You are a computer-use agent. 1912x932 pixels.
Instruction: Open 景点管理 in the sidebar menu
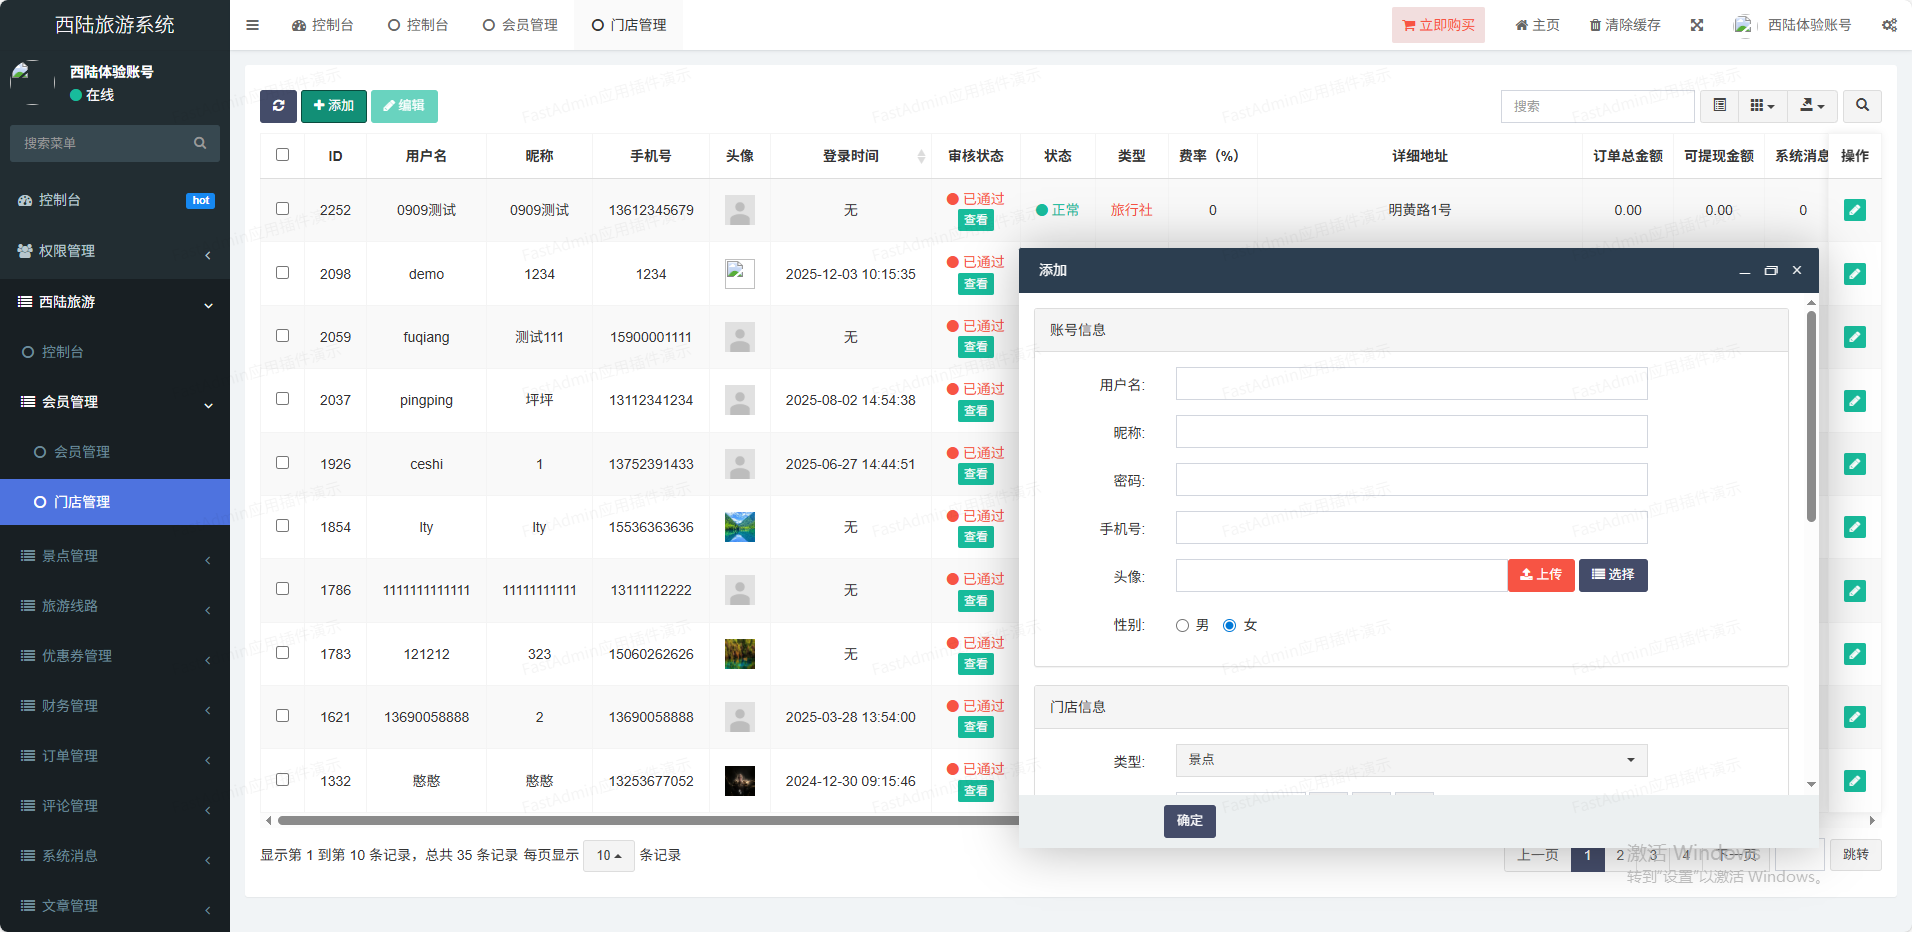click(70, 556)
